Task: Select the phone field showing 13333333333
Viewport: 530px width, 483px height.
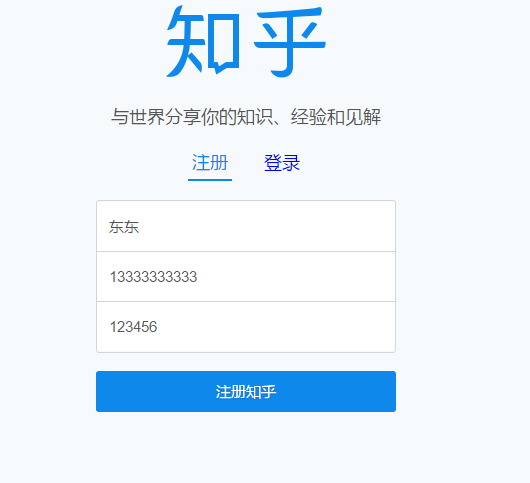Action: (x=246, y=276)
